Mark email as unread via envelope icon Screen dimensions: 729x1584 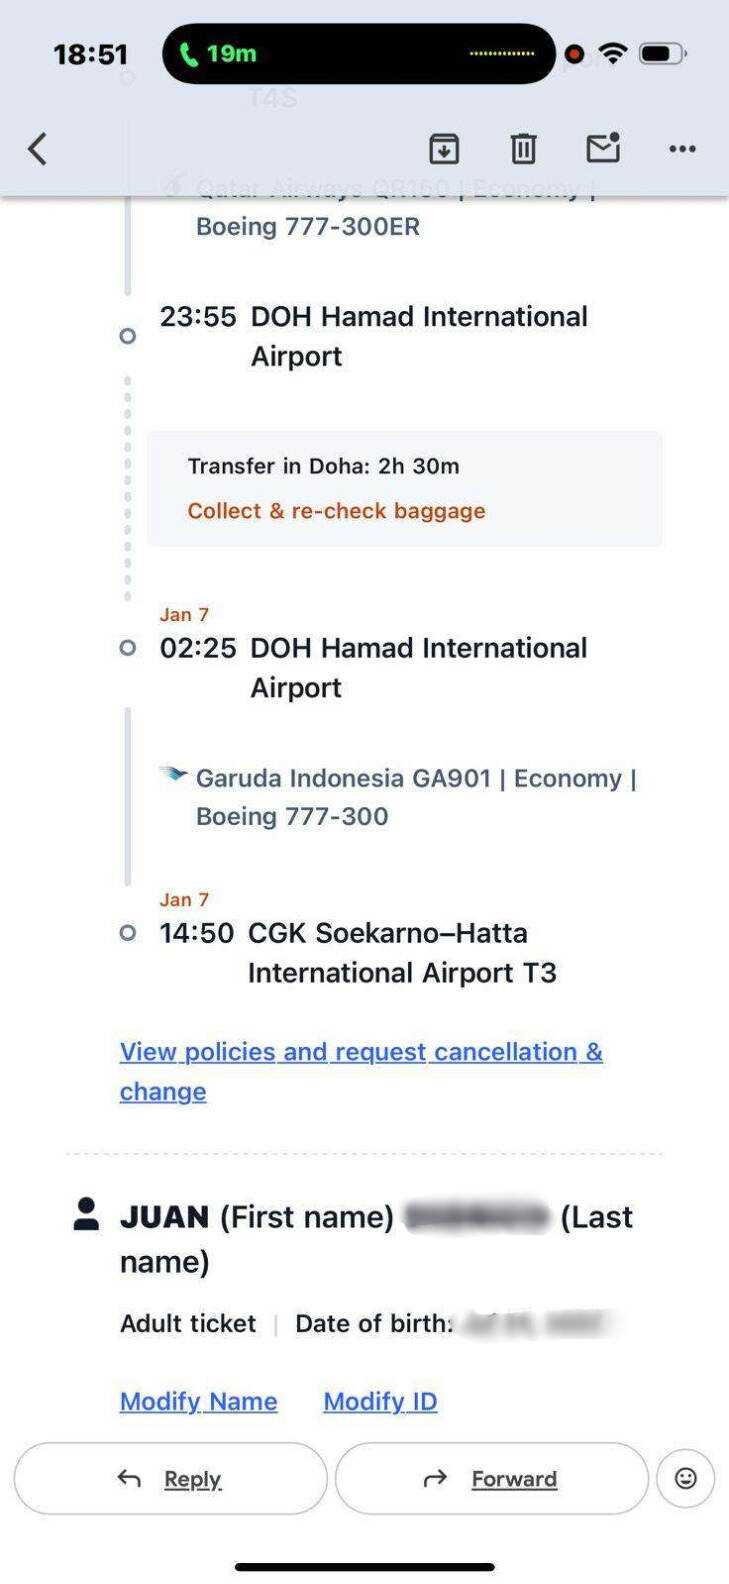pos(603,148)
